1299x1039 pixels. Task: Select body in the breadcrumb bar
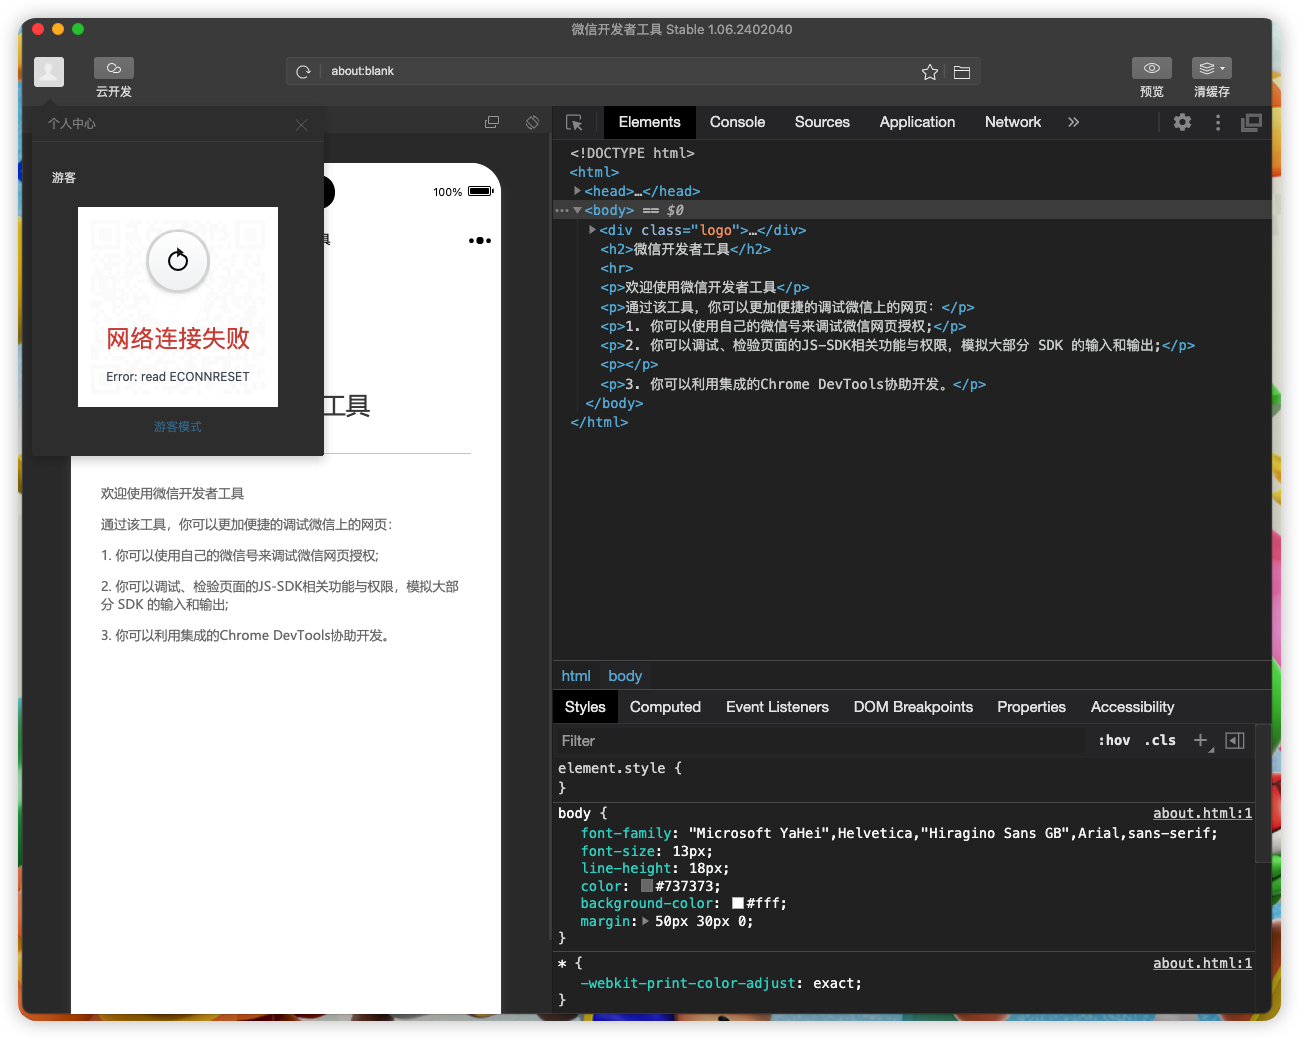point(625,676)
